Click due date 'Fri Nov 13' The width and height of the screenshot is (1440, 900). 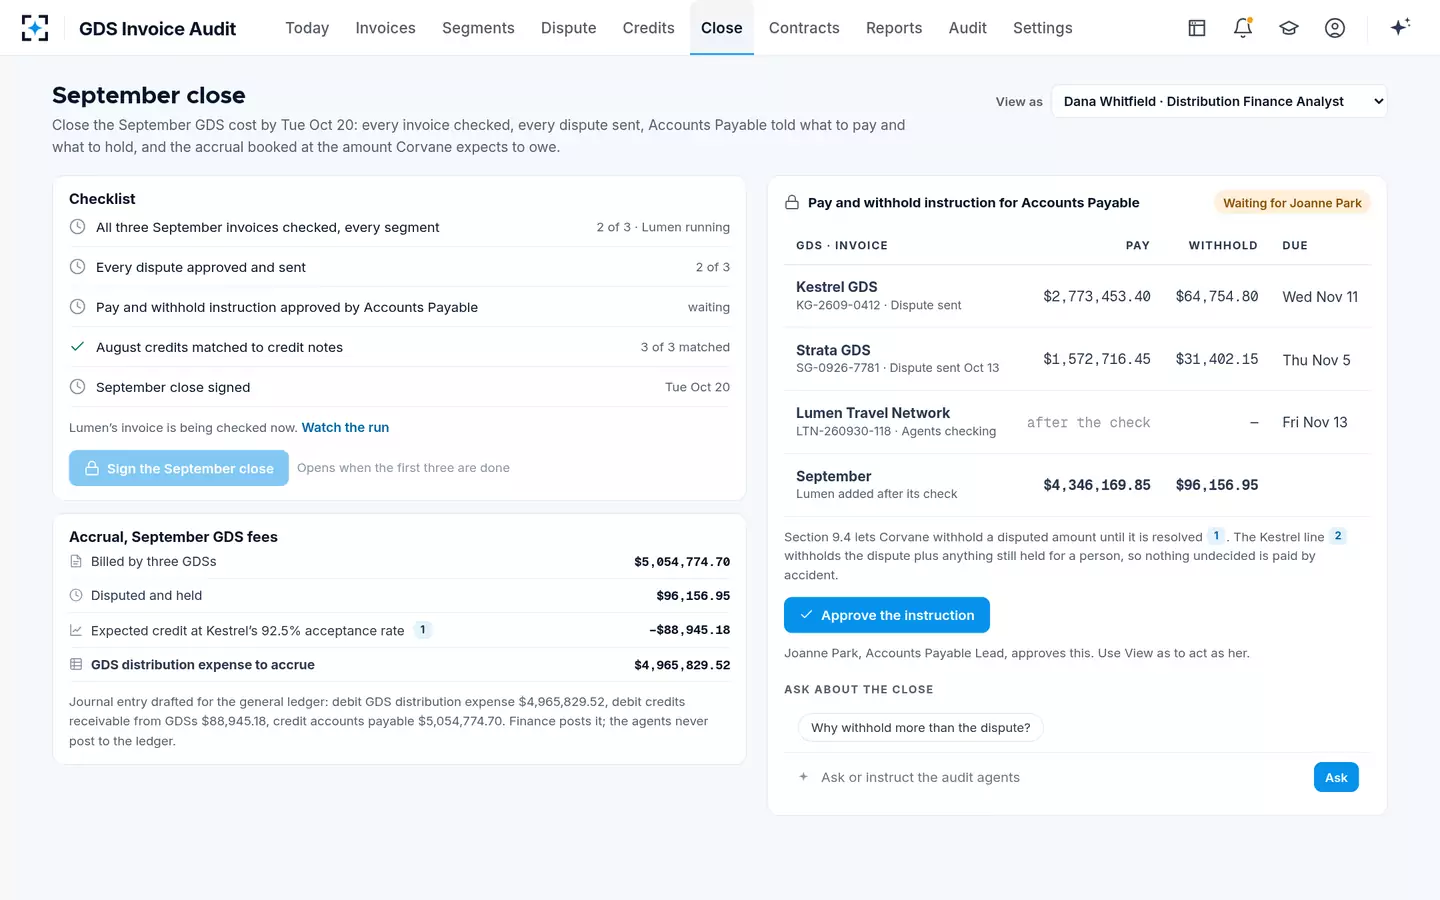coord(1315,422)
